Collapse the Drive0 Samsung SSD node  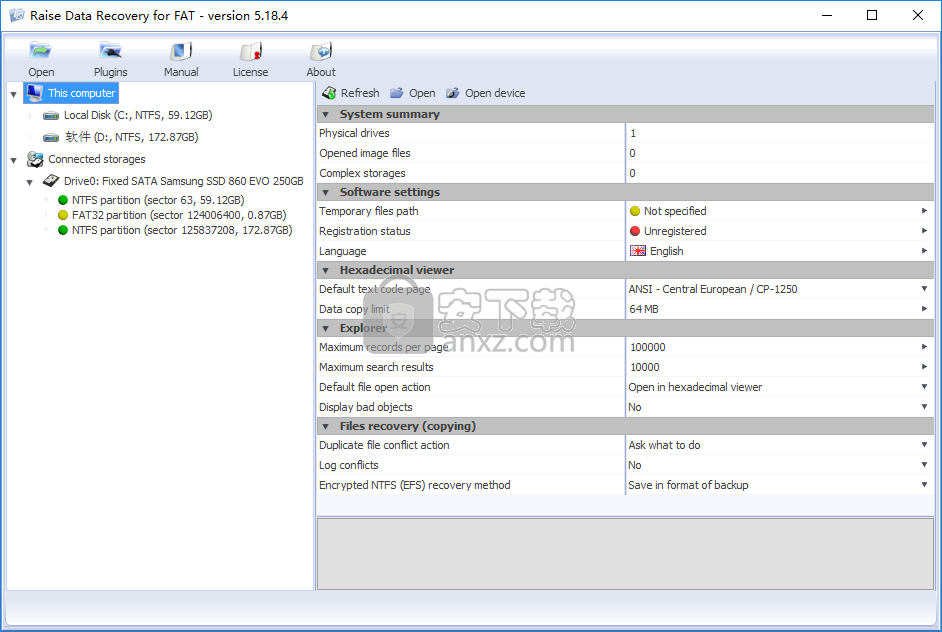coord(29,182)
